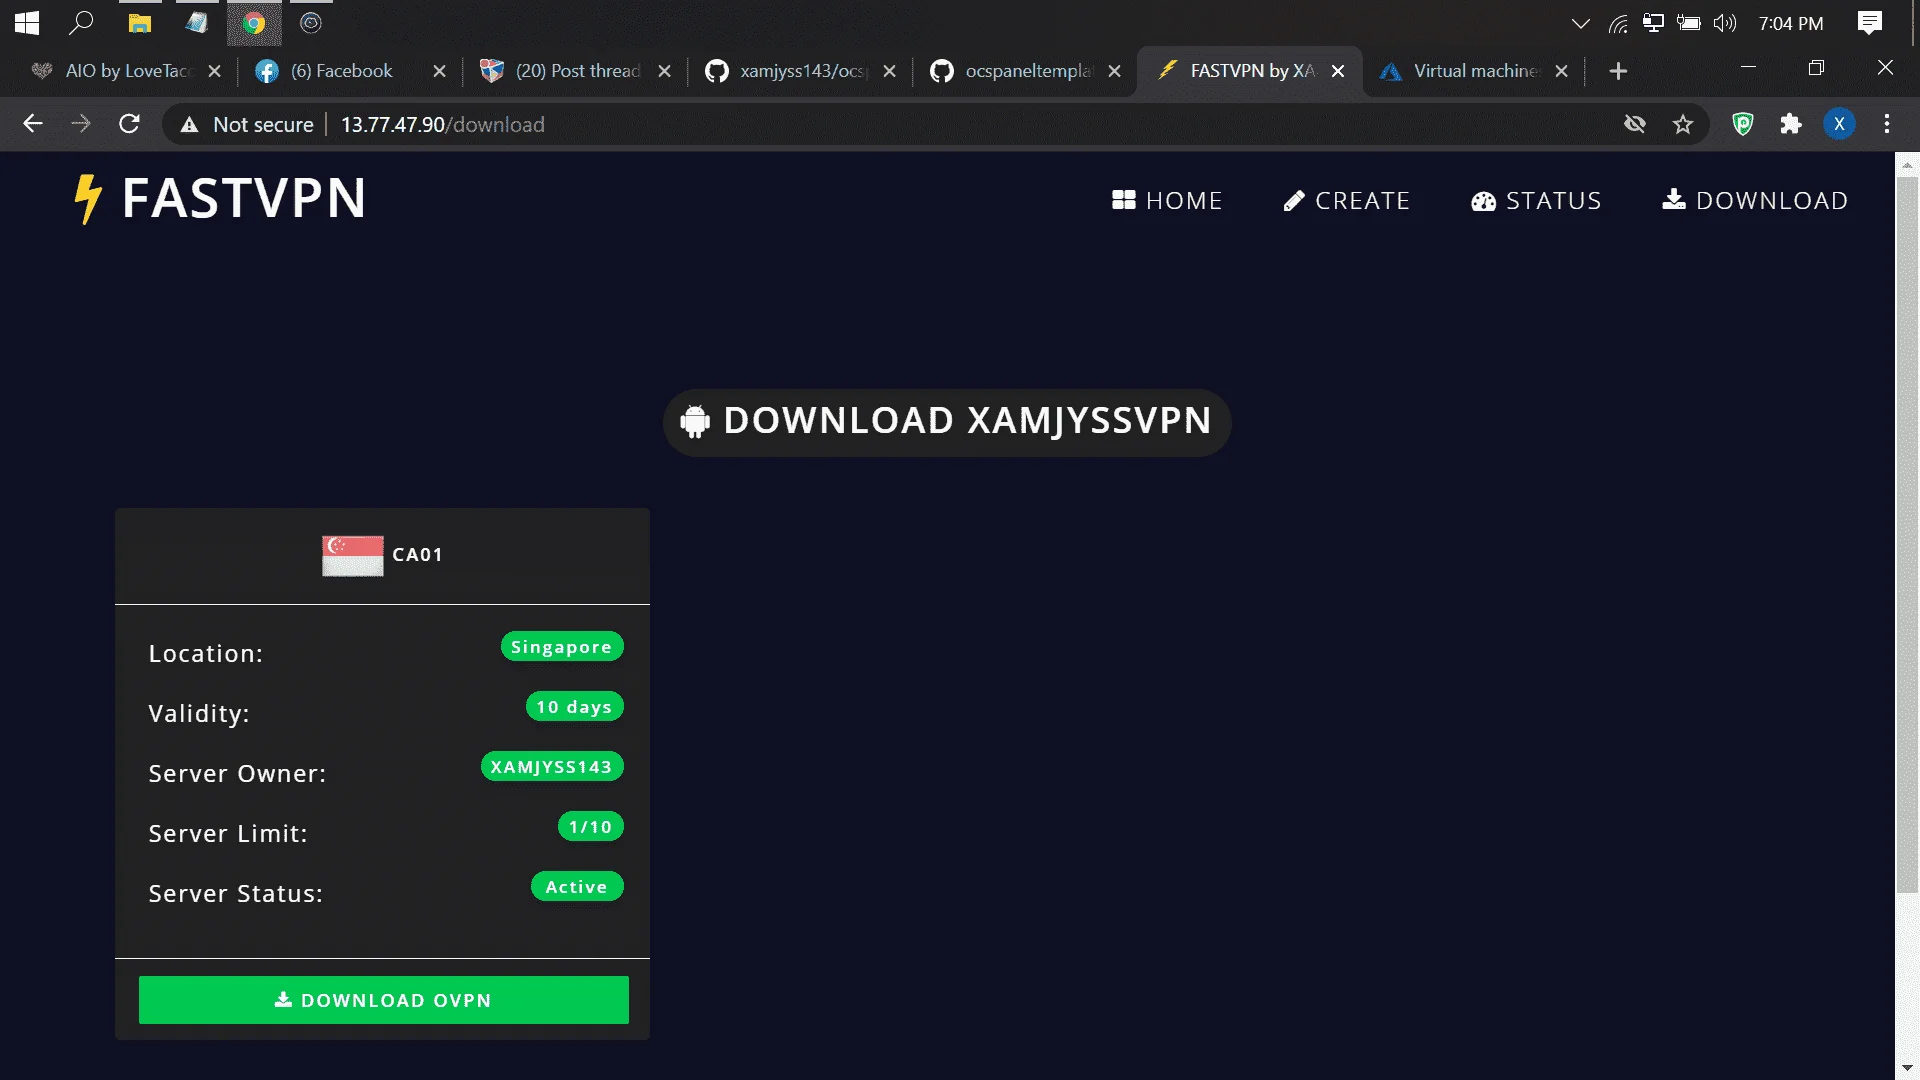Screen dimensions: 1920x1080
Task: Click the CA01 server name
Action: coord(418,555)
